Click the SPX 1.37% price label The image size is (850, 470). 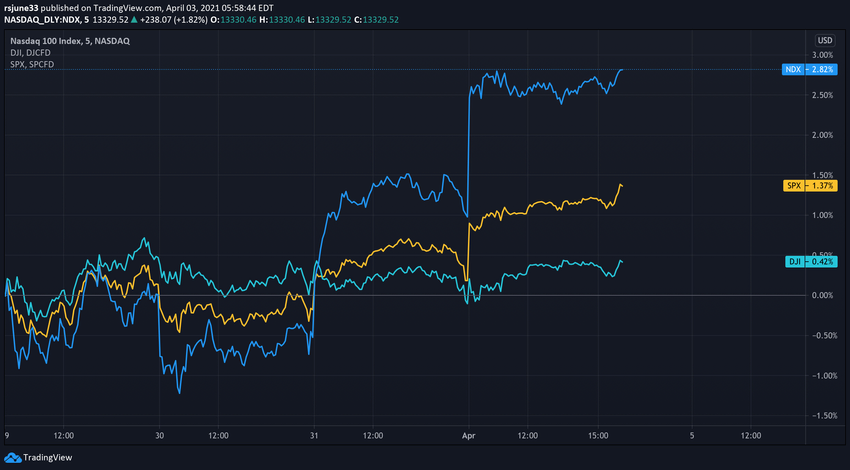pyautogui.click(x=810, y=185)
